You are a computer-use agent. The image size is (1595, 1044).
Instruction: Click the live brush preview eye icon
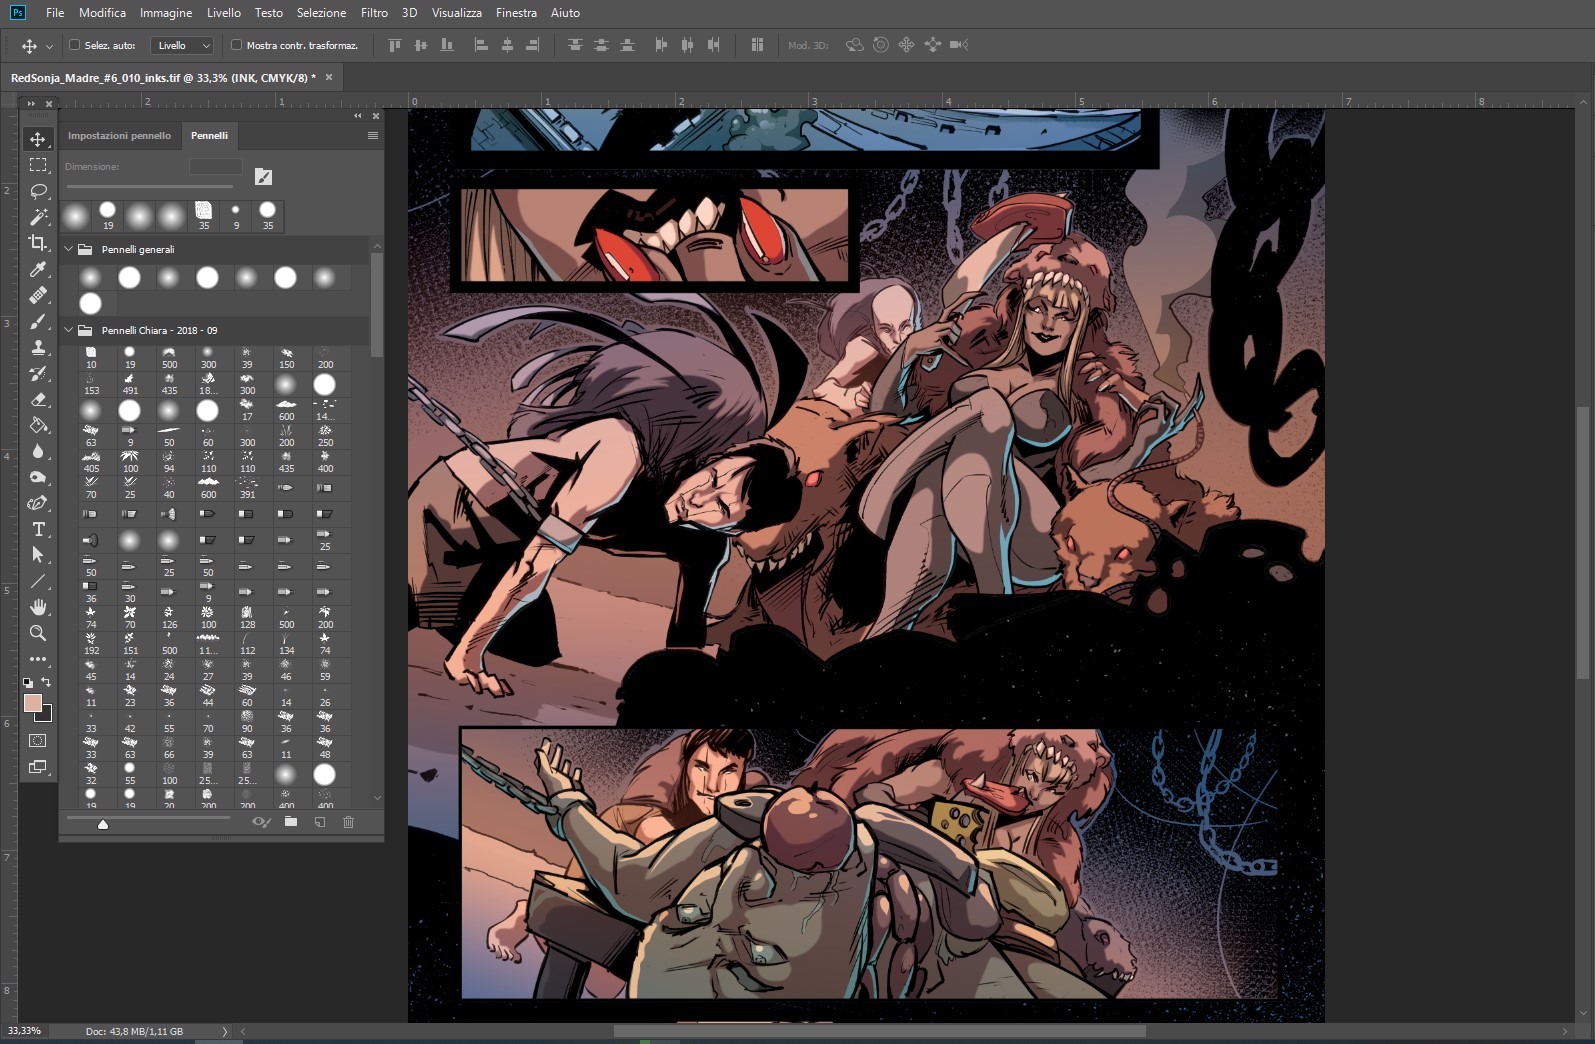point(261,822)
